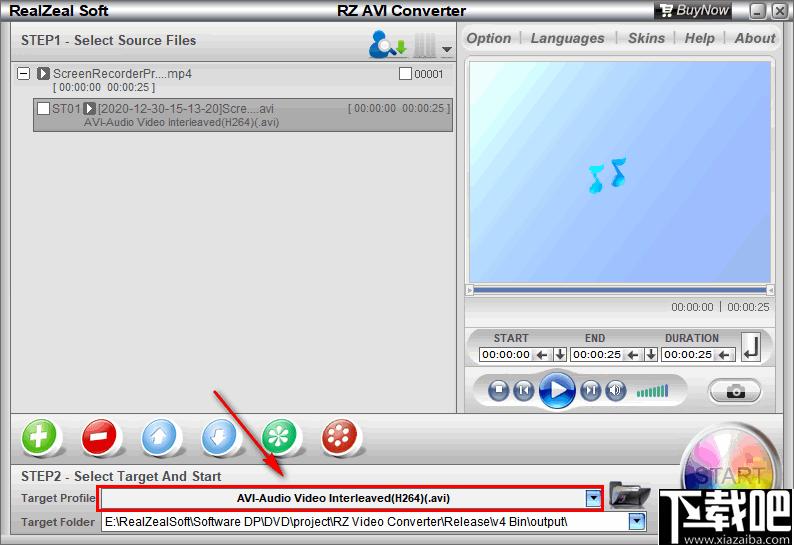Click the red remove file button
The width and height of the screenshot is (794, 545).
[x=100, y=437]
